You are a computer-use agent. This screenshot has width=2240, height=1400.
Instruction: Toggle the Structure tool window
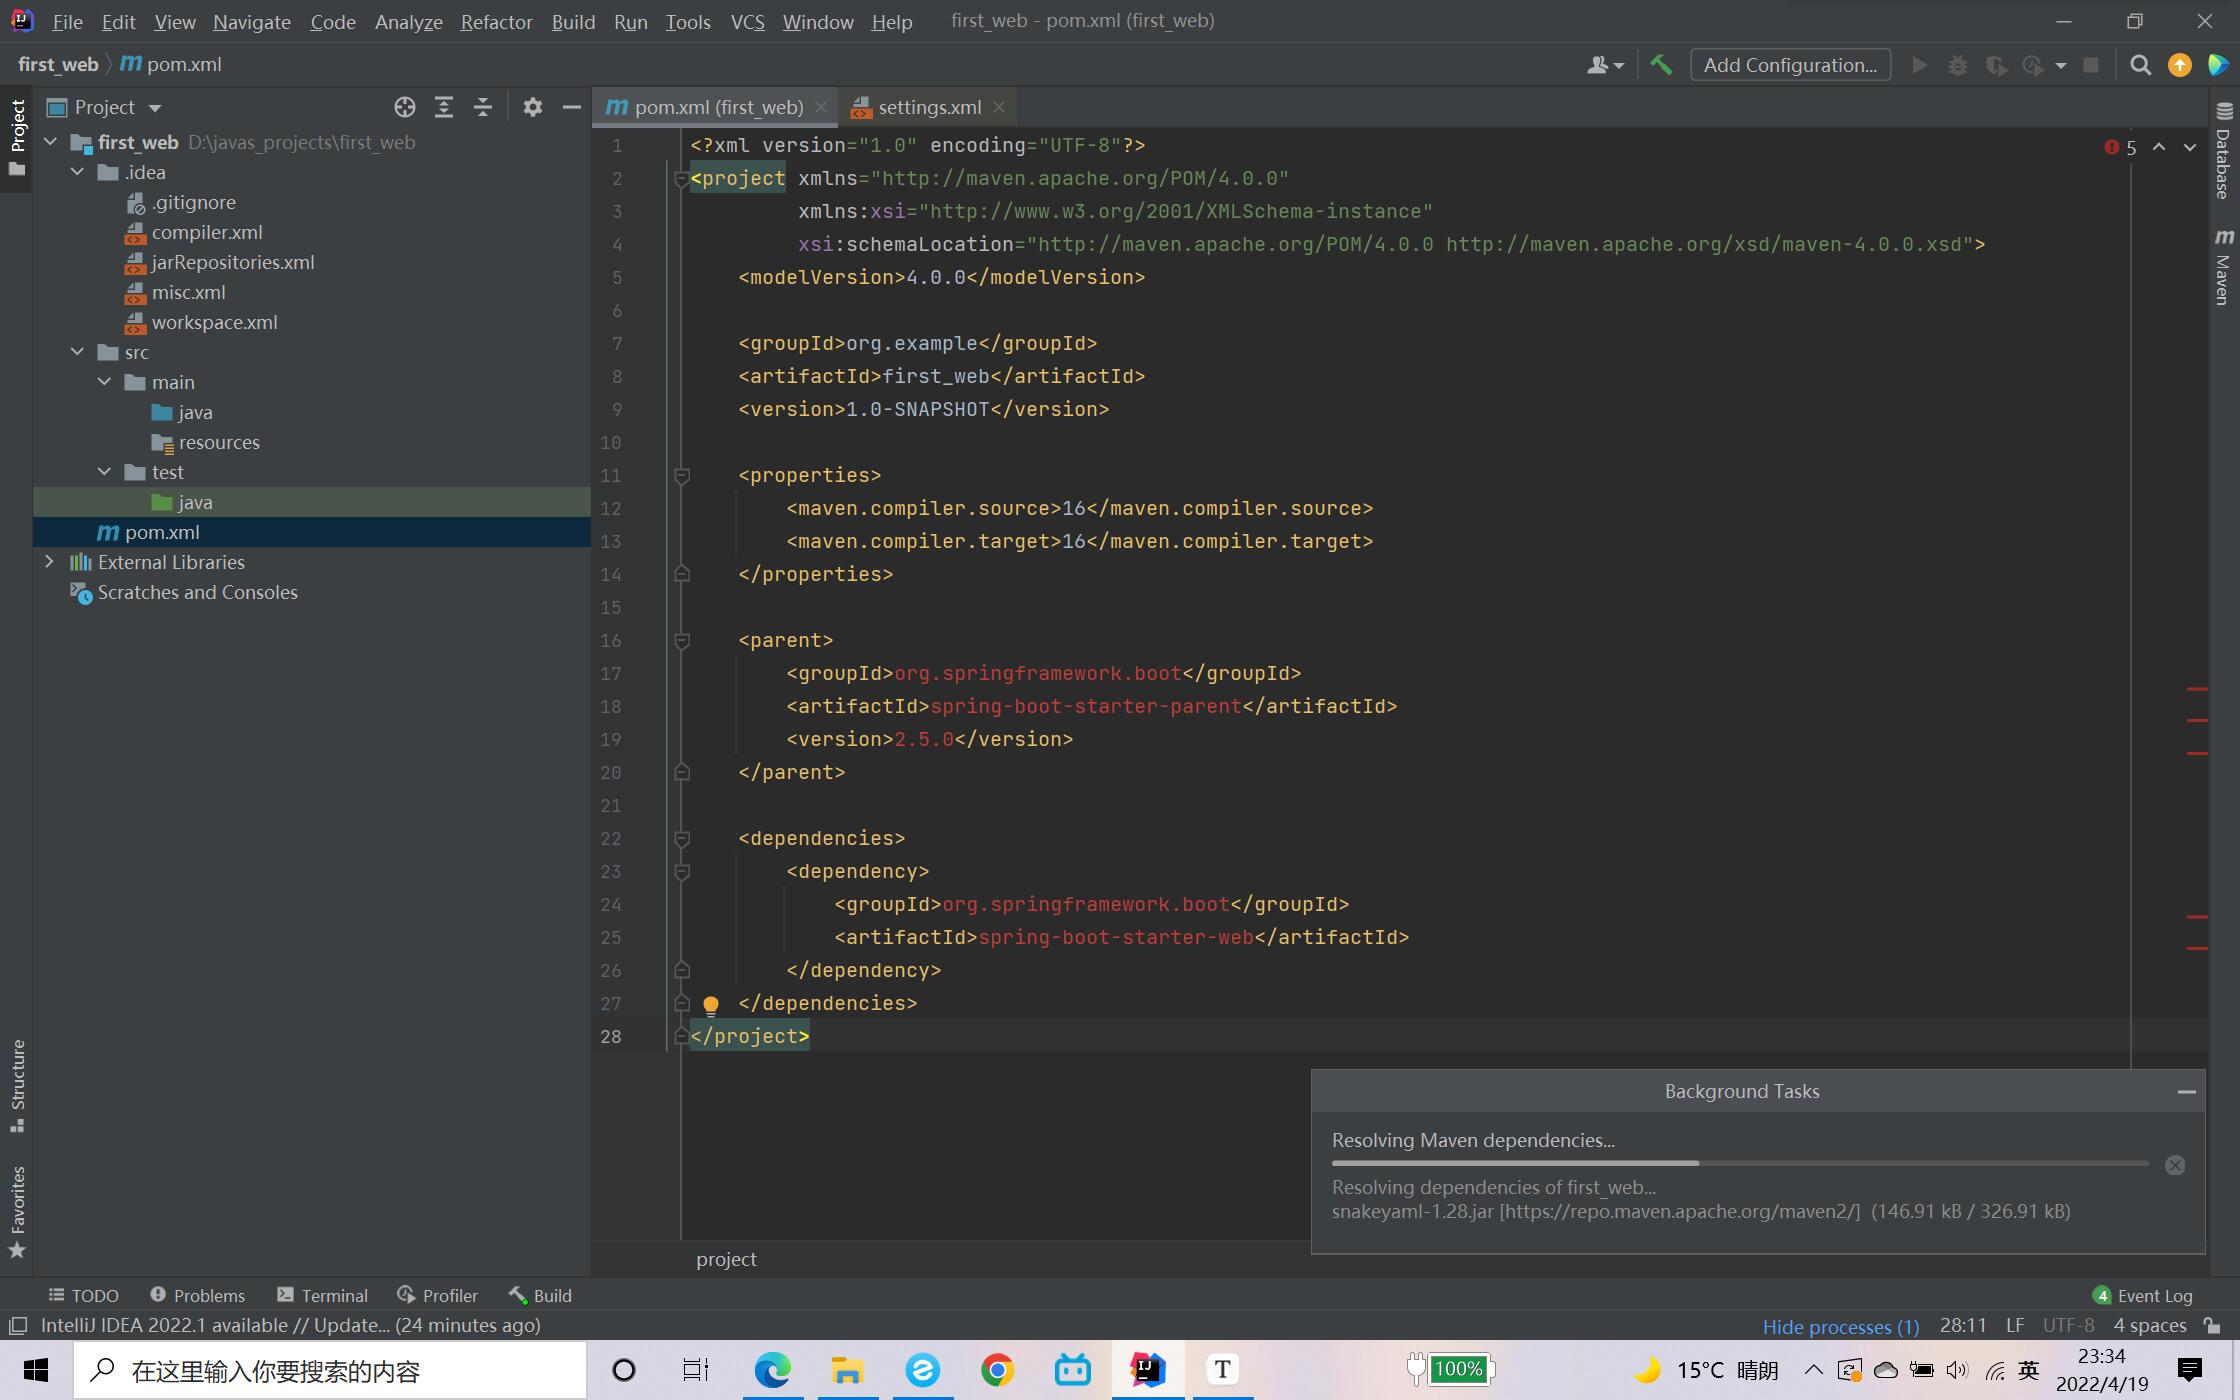click(17, 1085)
